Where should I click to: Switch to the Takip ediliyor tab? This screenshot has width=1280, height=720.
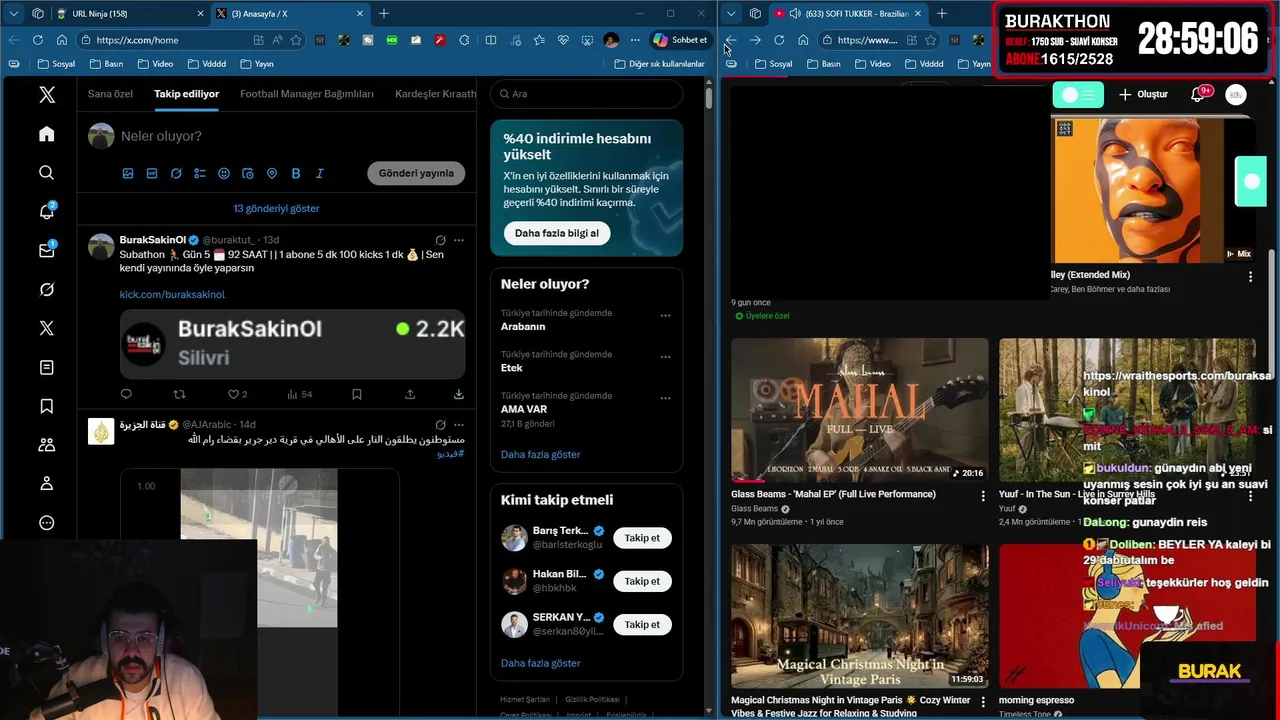point(187,94)
